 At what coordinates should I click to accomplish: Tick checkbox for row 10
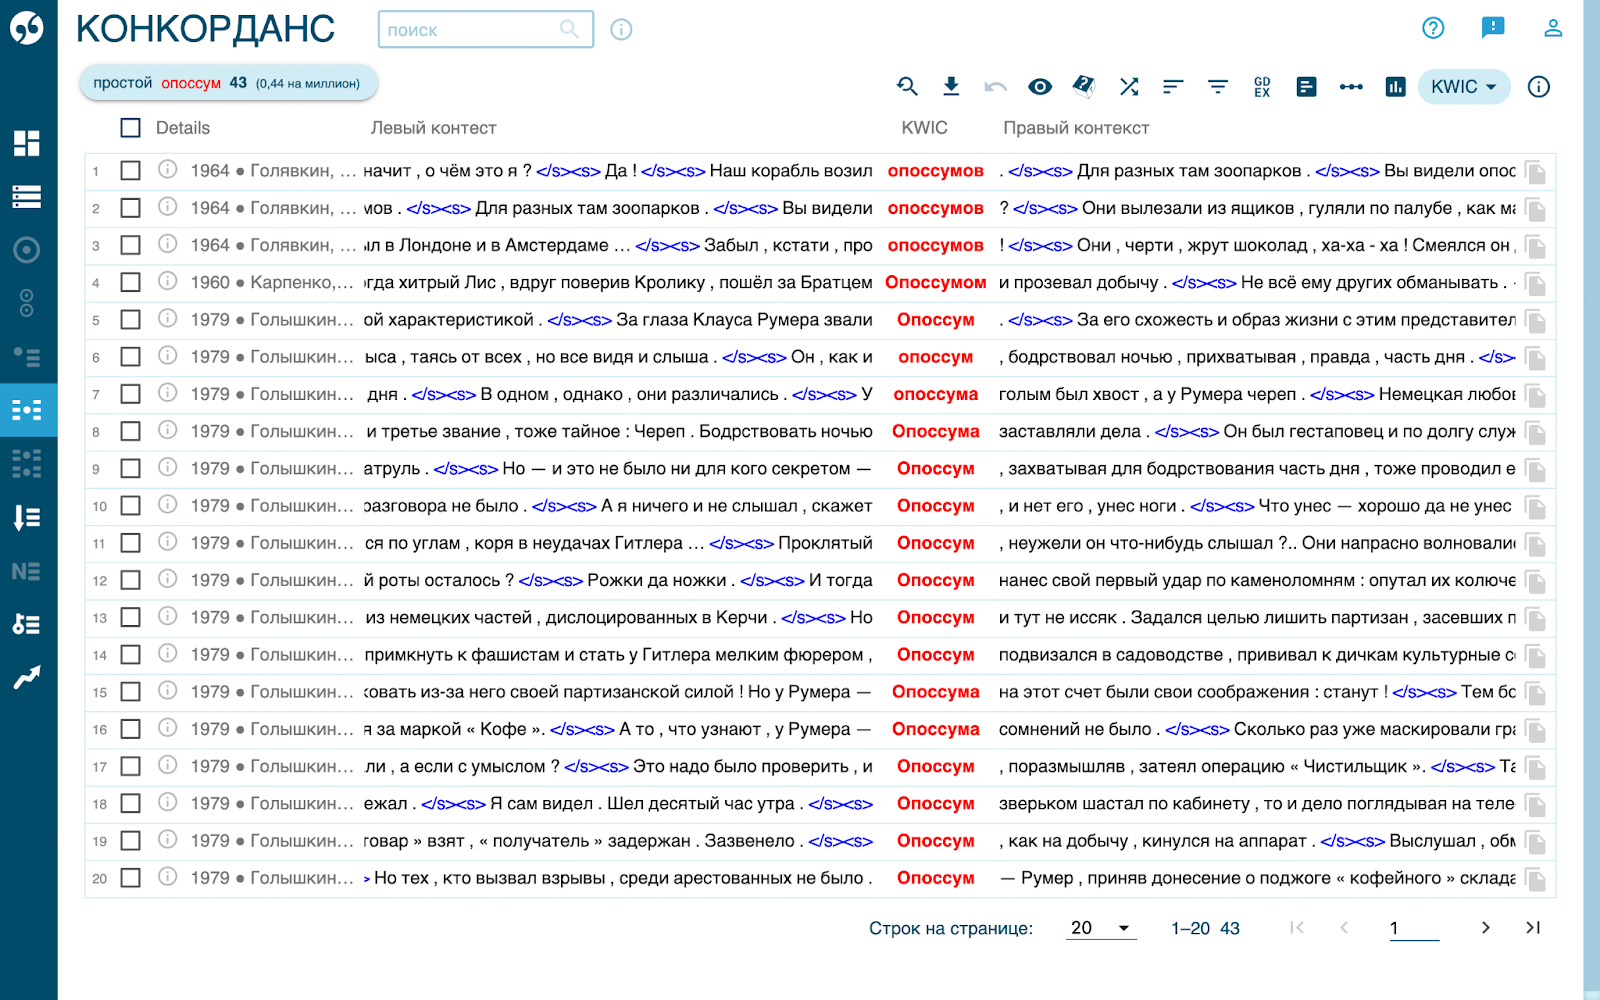point(130,506)
